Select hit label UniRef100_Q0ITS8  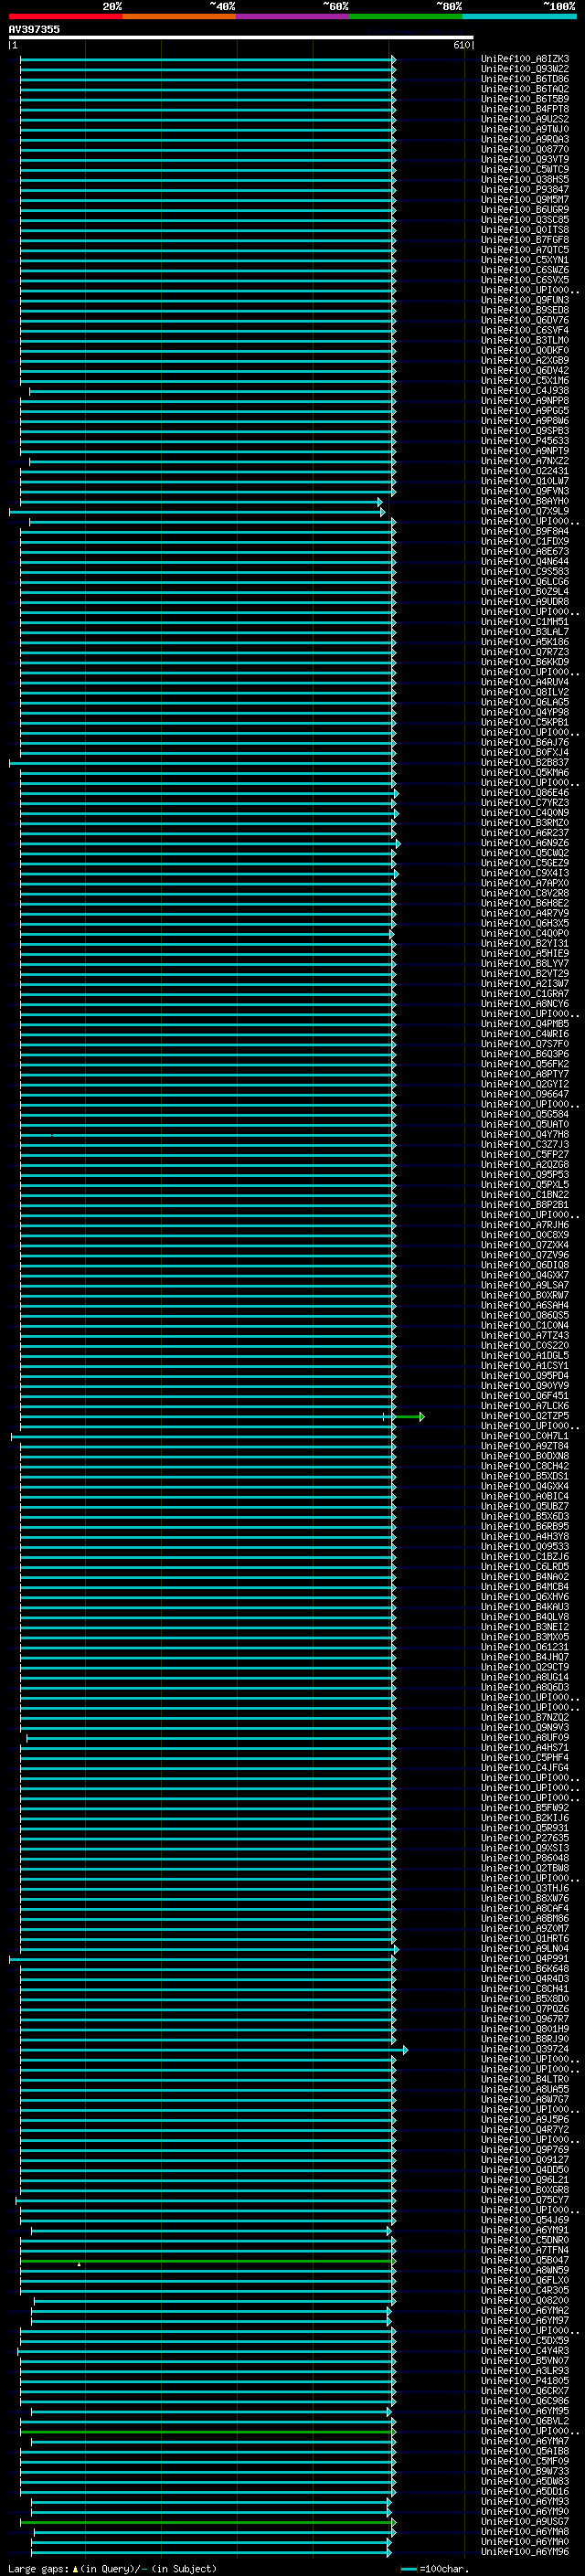point(524,230)
